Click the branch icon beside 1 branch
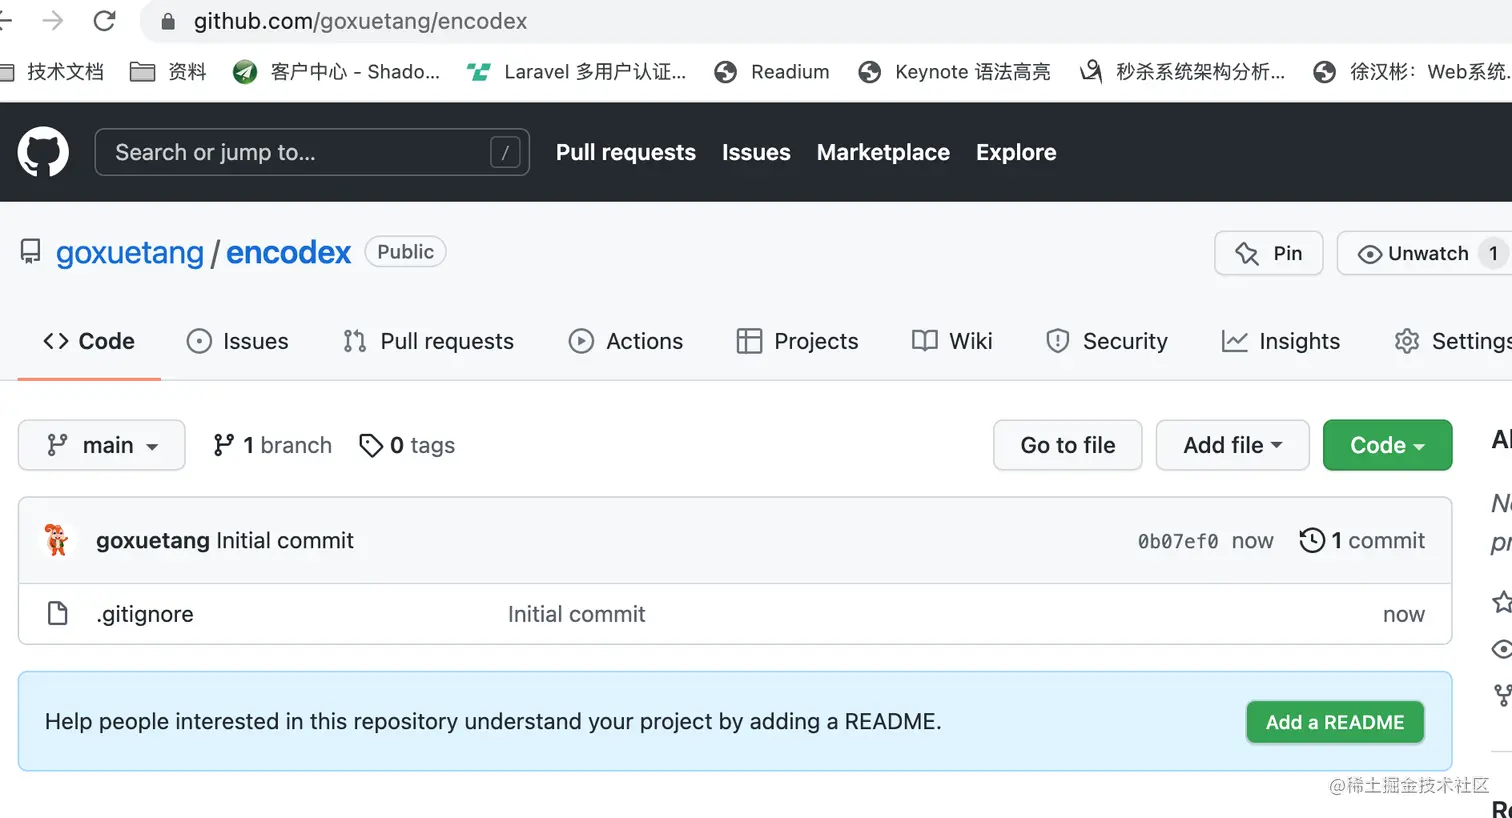 click(224, 445)
